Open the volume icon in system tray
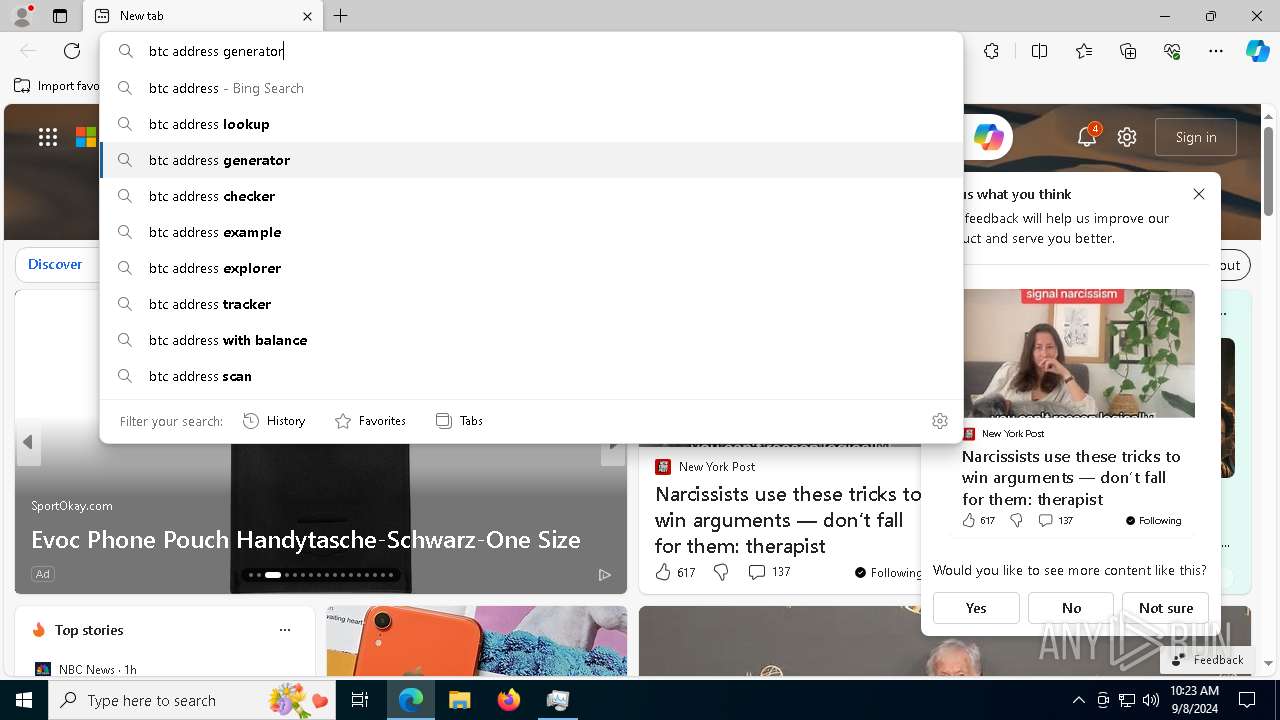 [1151, 700]
